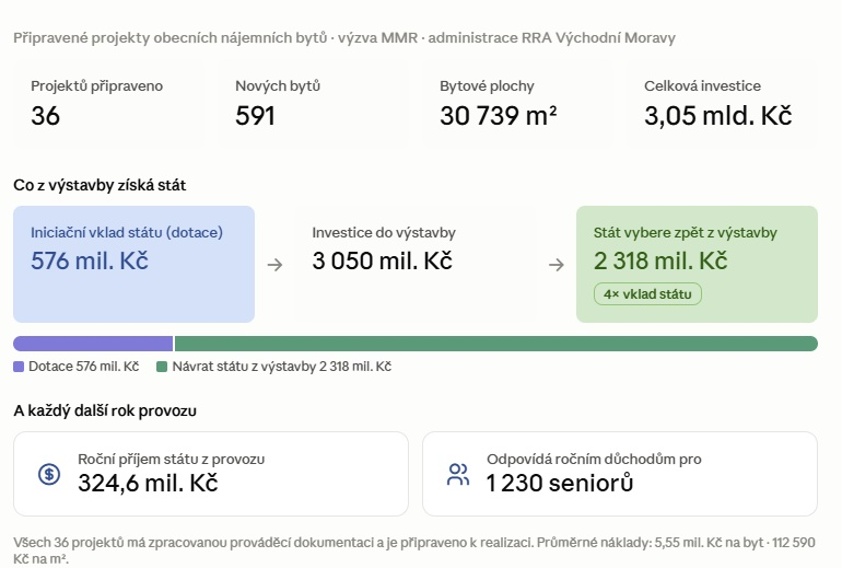
Task: Click the purple segment of the progress bar
Action: [93, 343]
